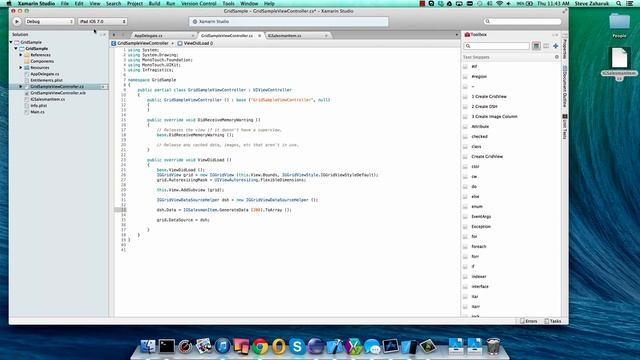Open IGSalesmanItem.cs from solution tree
This screenshot has height=360, width=640.
(x=47, y=99)
